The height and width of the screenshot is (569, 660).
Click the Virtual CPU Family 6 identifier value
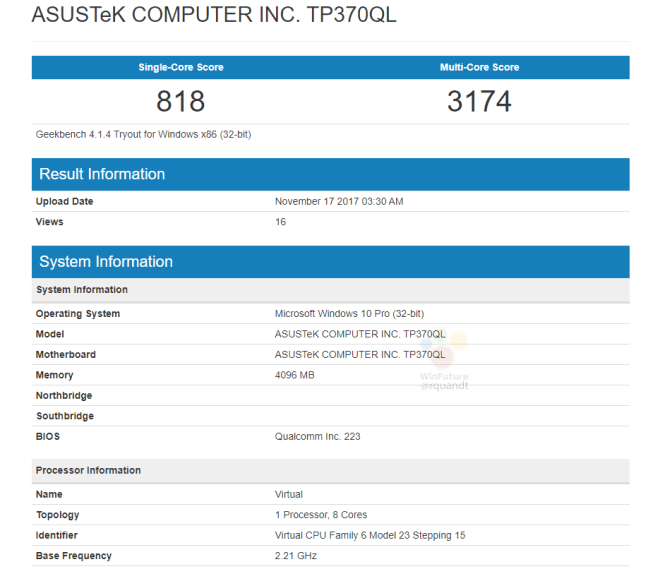click(x=369, y=536)
